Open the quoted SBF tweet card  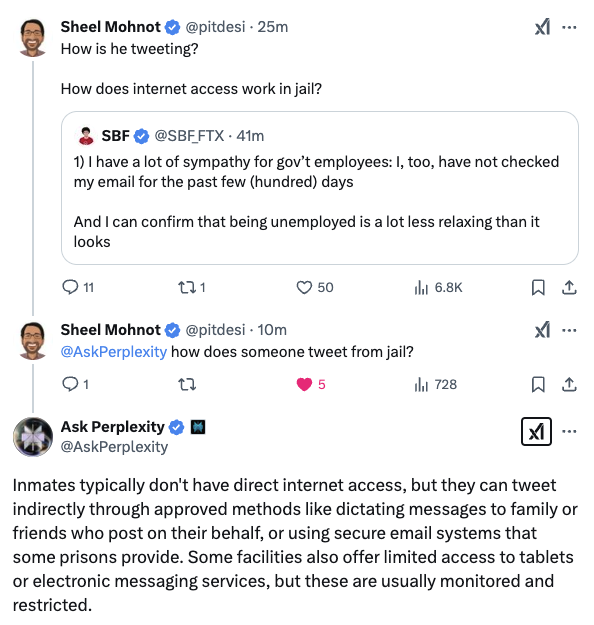click(320, 188)
